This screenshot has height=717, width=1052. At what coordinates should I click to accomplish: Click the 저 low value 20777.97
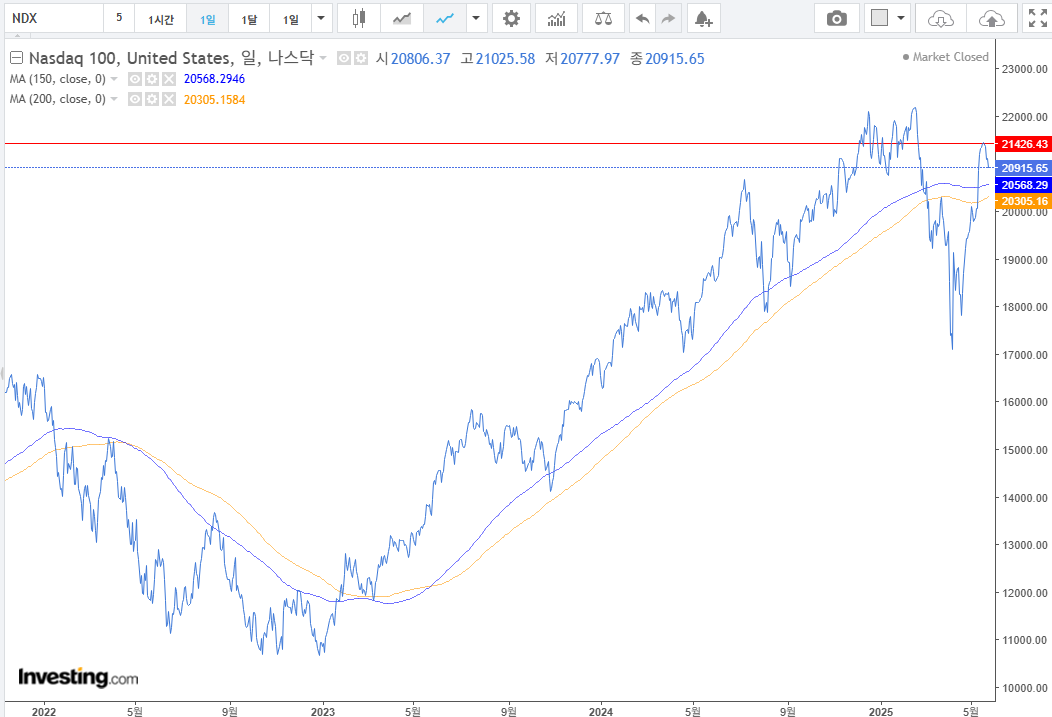(x=590, y=59)
